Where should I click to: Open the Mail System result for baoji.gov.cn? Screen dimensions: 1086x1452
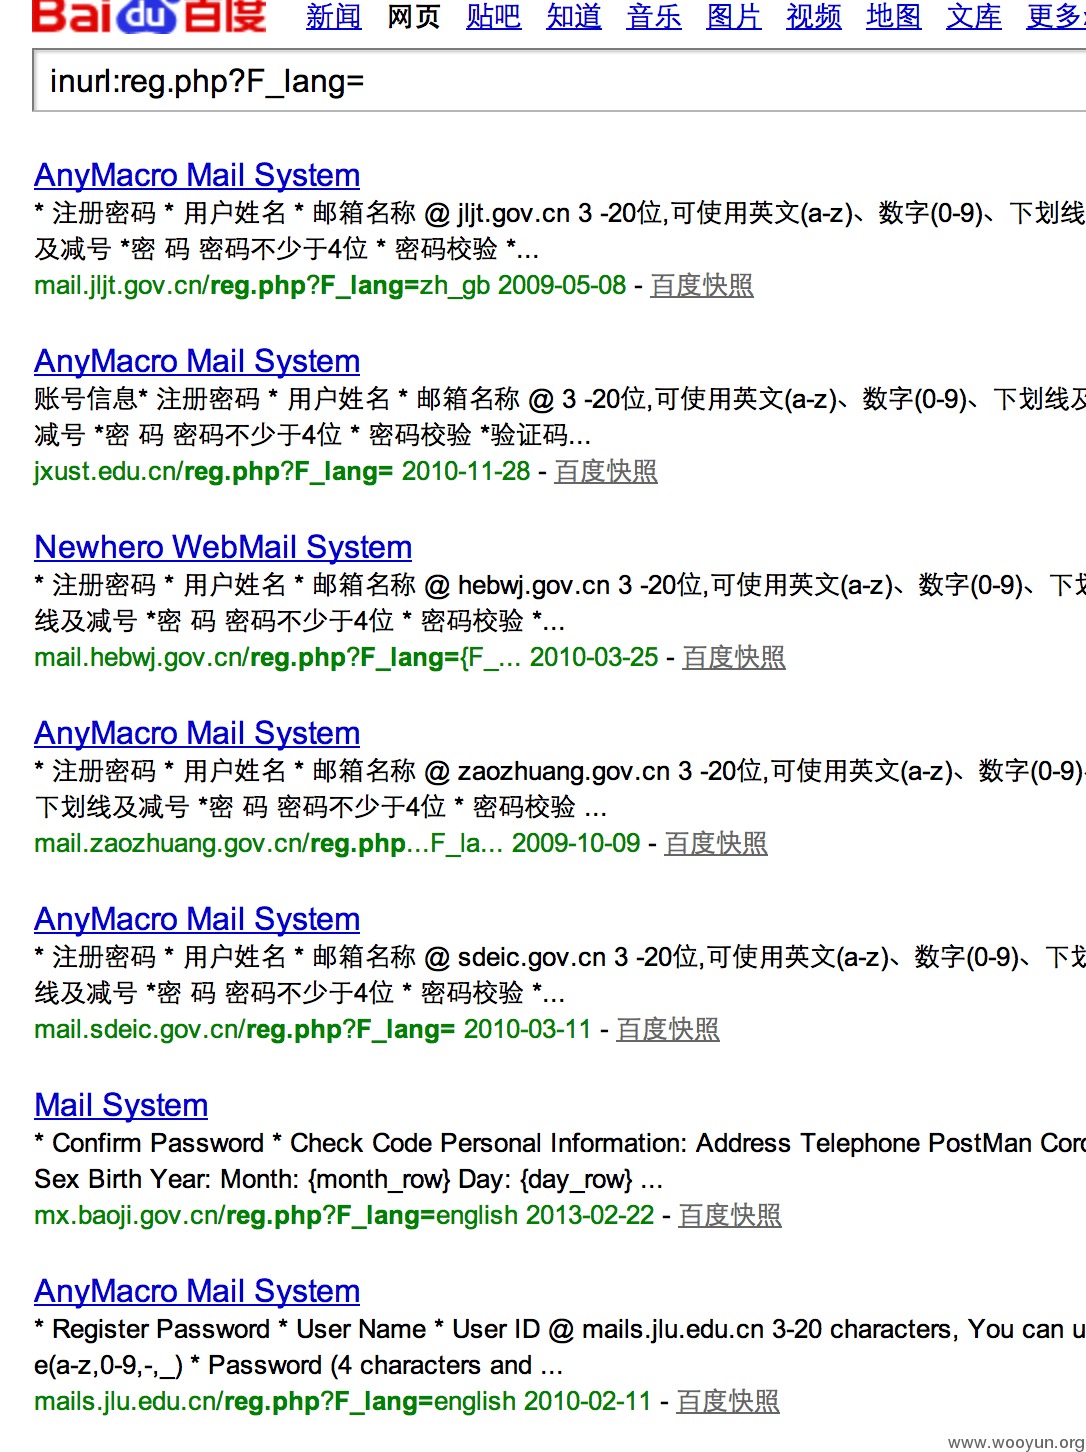(121, 1105)
